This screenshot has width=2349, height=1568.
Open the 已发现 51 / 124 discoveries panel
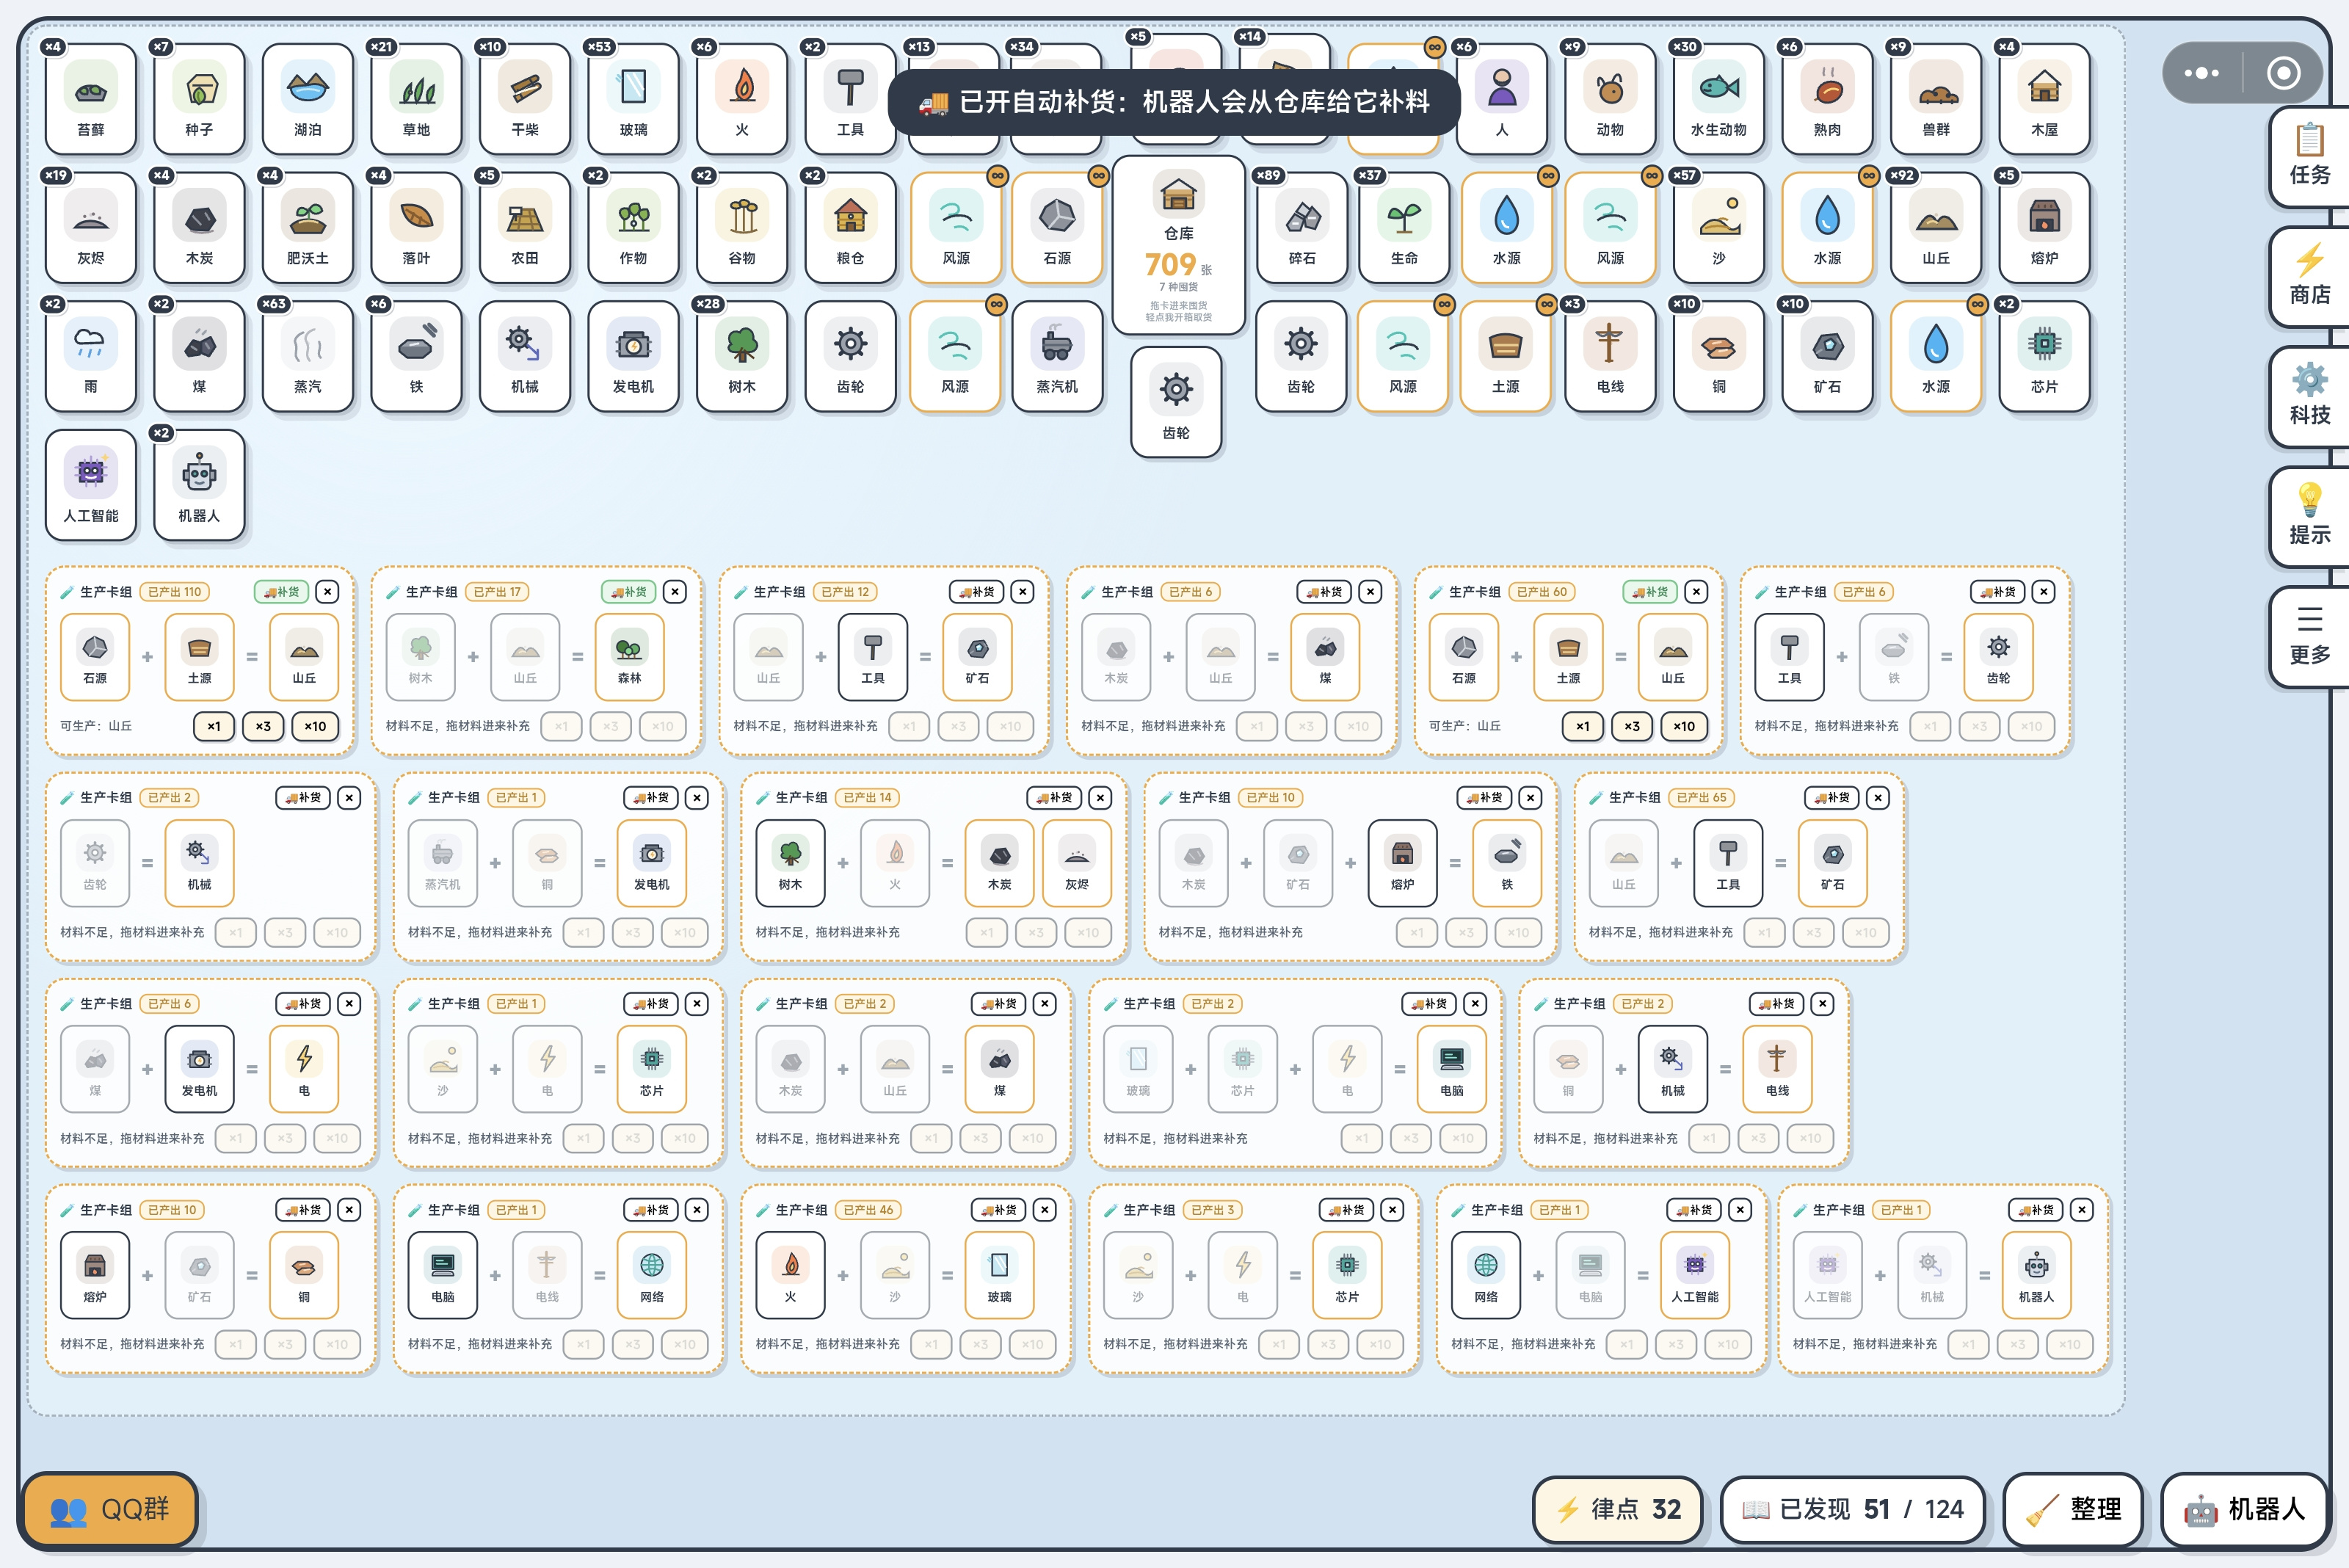[x=1853, y=1509]
